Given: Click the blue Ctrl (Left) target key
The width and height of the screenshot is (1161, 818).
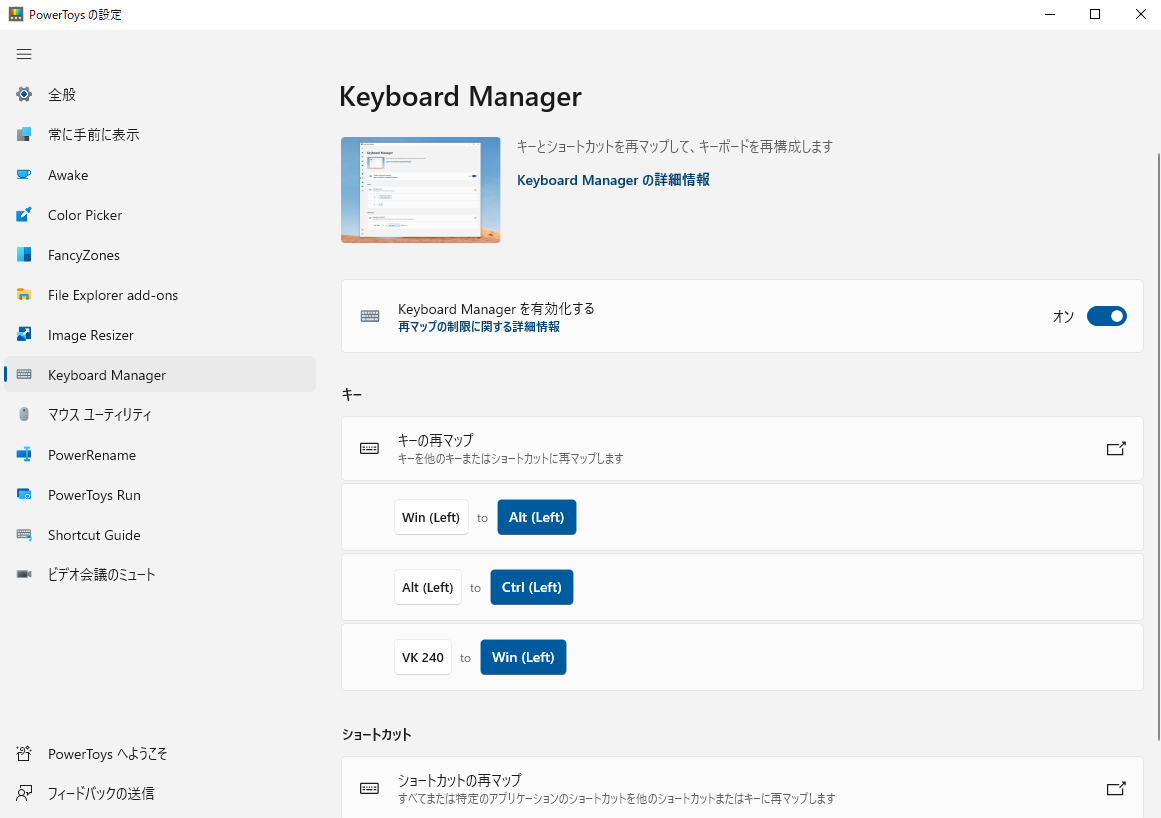Looking at the screenshot, I should tap(532, 587).
